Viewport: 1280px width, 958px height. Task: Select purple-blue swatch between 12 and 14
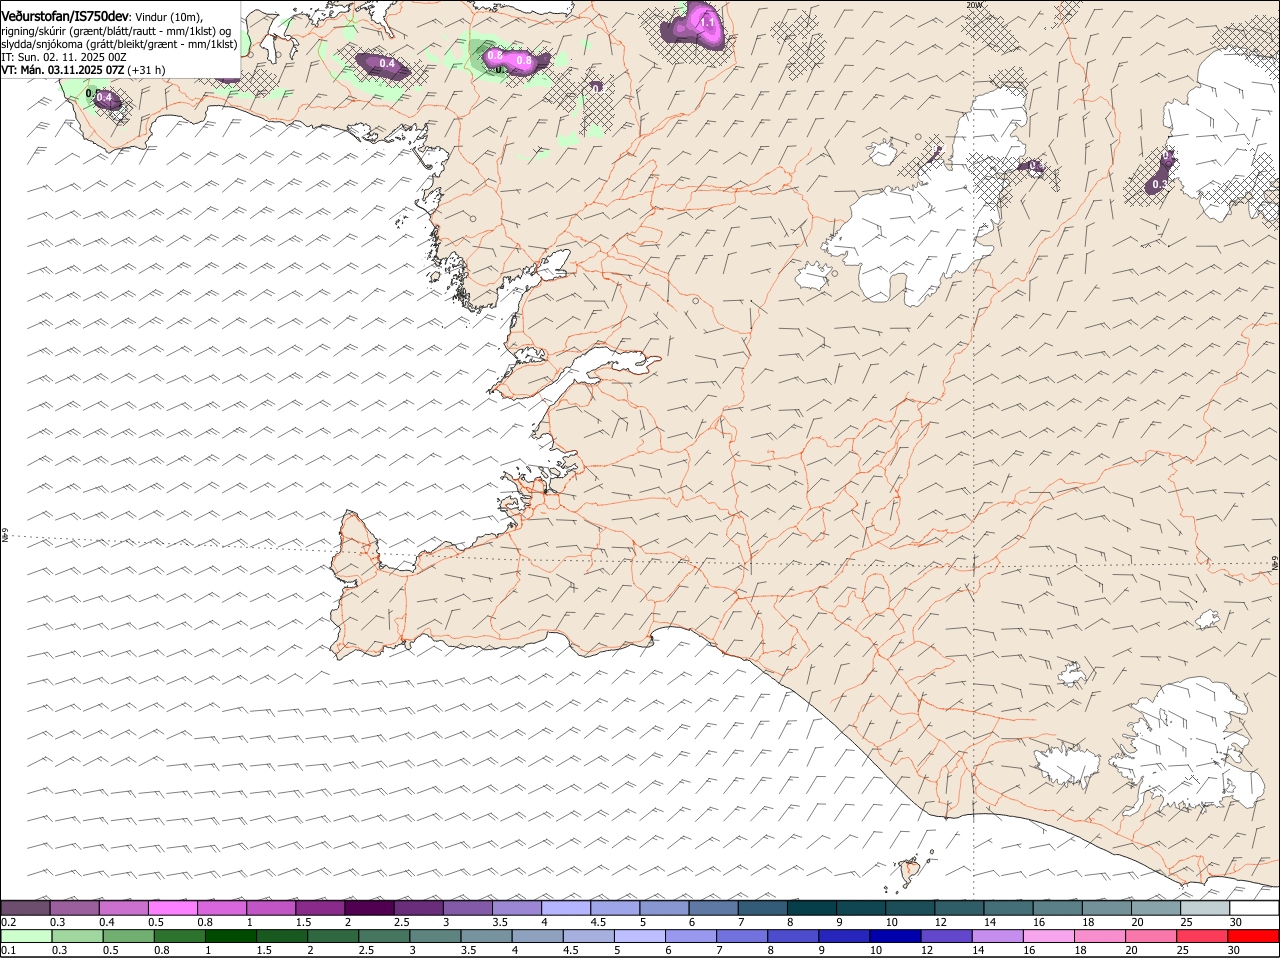pos(948,935)
